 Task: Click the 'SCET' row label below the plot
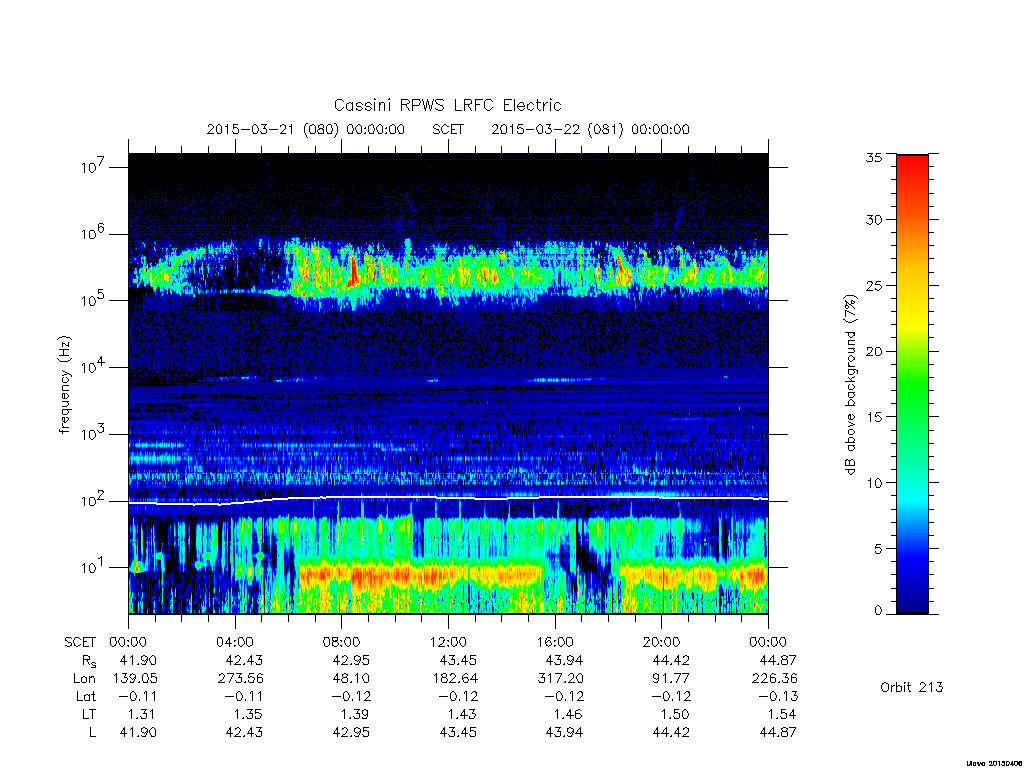pyautogui.click(x=80, y=642)
